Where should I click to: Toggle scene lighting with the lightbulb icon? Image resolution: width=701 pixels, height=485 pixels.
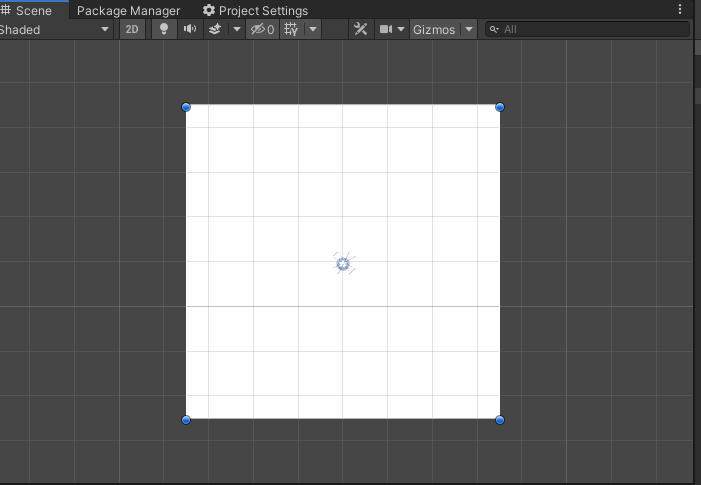tap(164, 30)
